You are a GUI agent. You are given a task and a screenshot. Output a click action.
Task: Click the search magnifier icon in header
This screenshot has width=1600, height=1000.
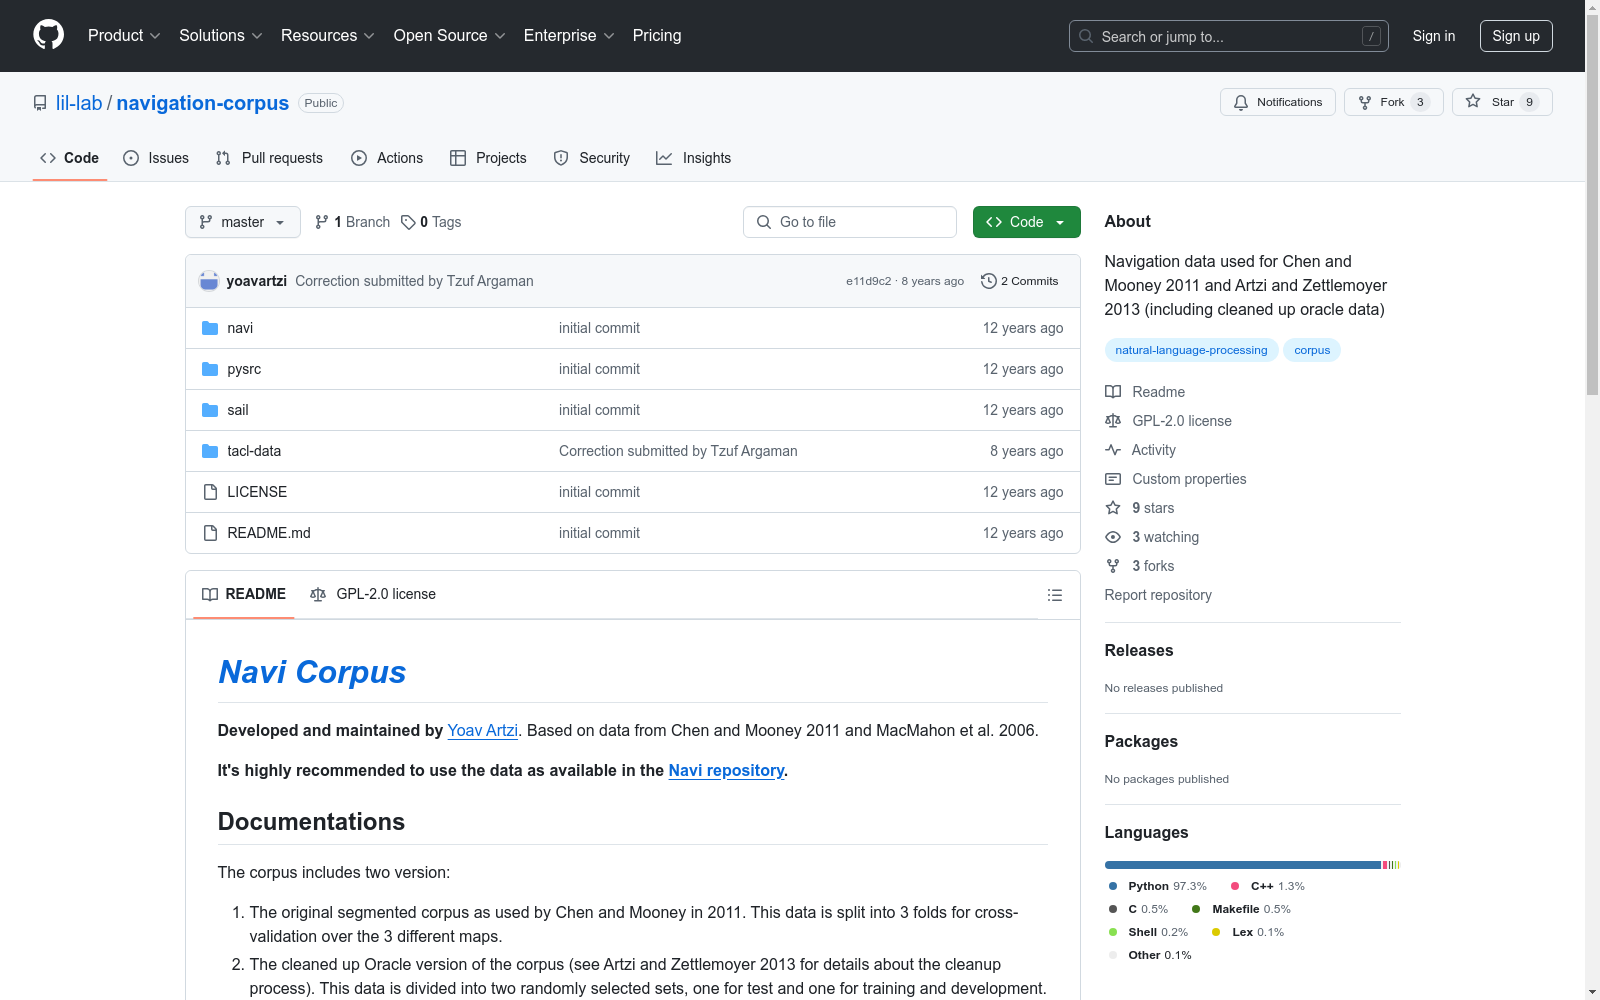tap(1086, 36)
